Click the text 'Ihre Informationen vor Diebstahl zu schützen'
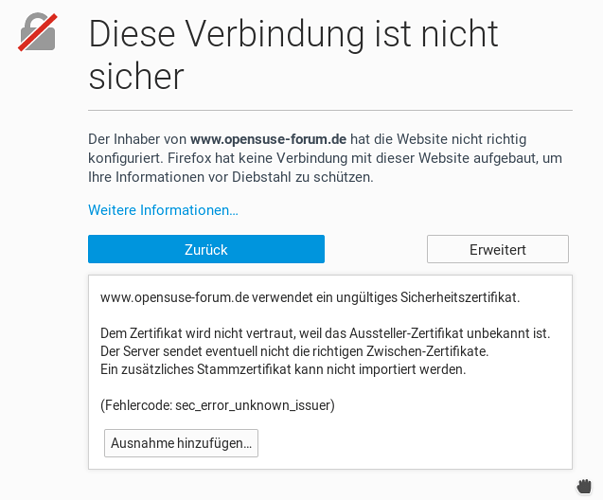Image resolution: width=603 pixels, height=500 pixels. coord(231,177)
